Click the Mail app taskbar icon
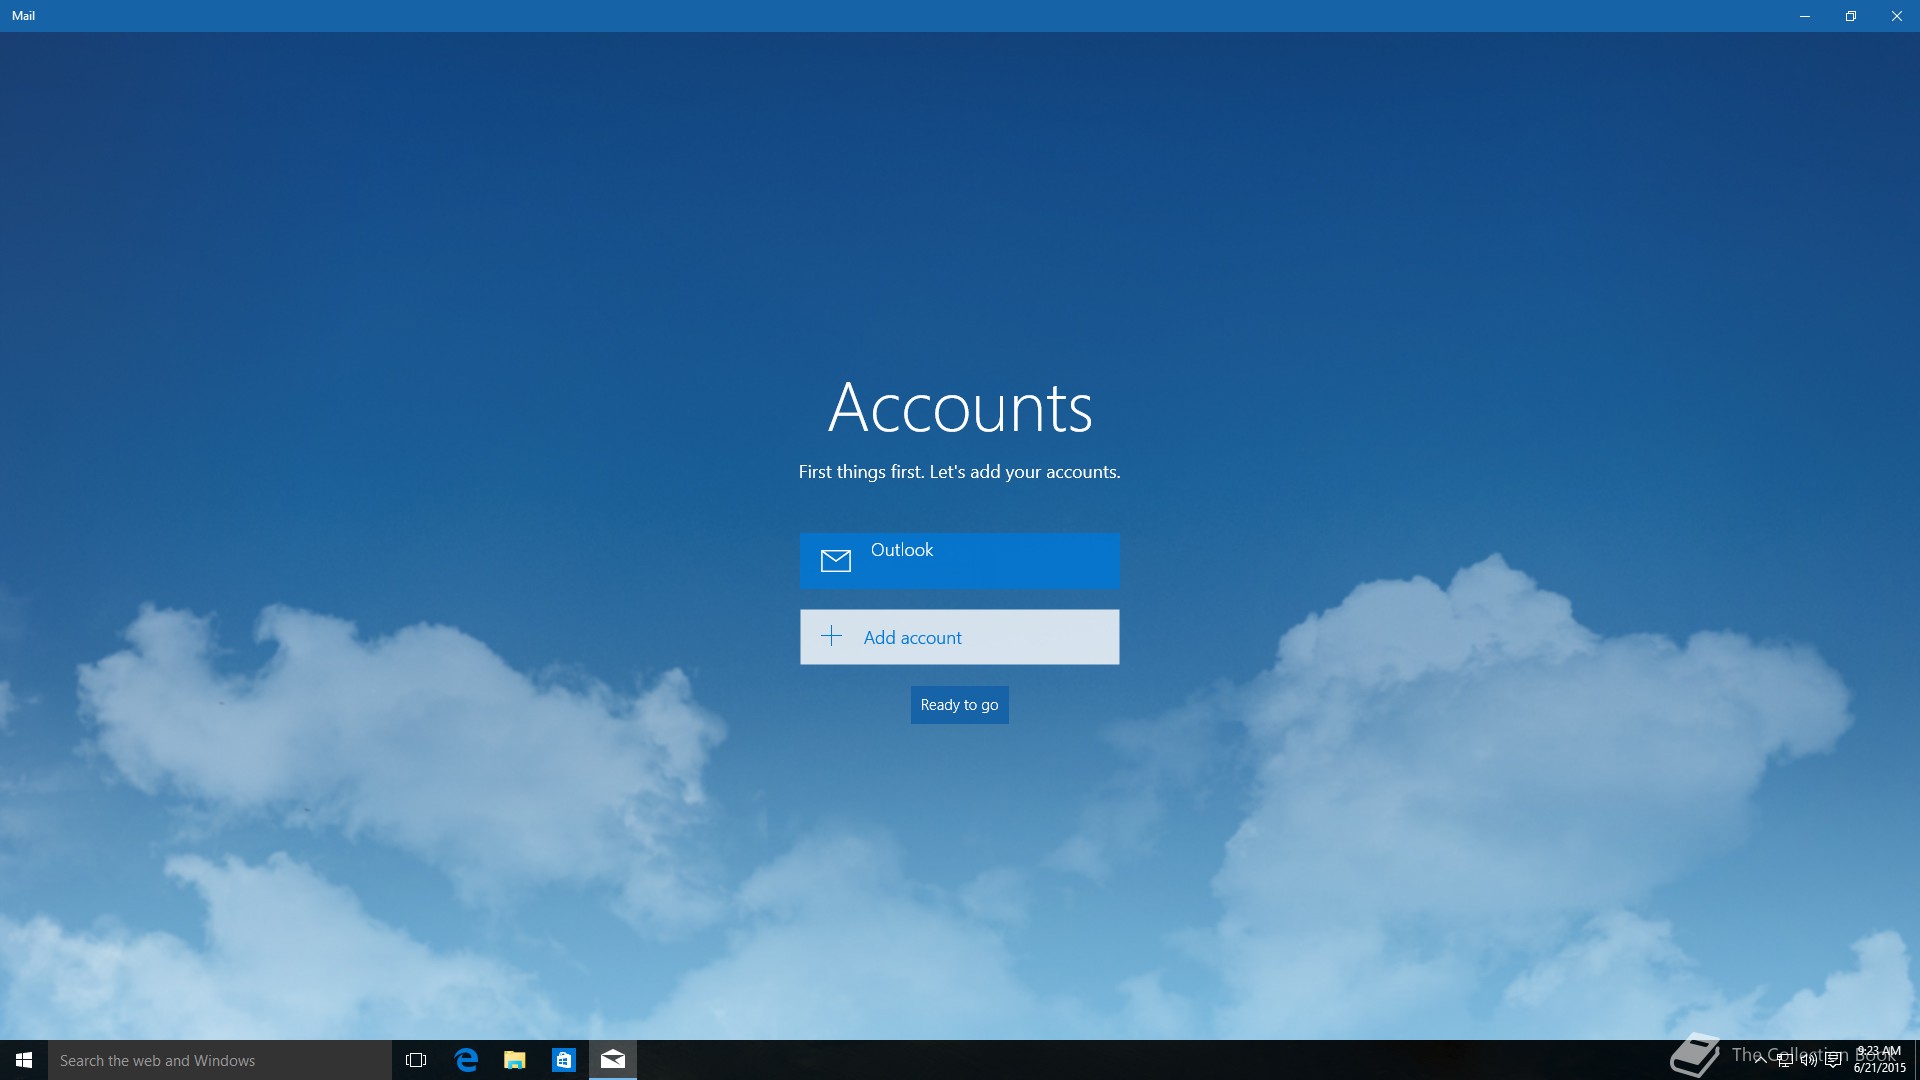The width and height of the screenshot is (1920, 1080). [x=613, y=1060]
